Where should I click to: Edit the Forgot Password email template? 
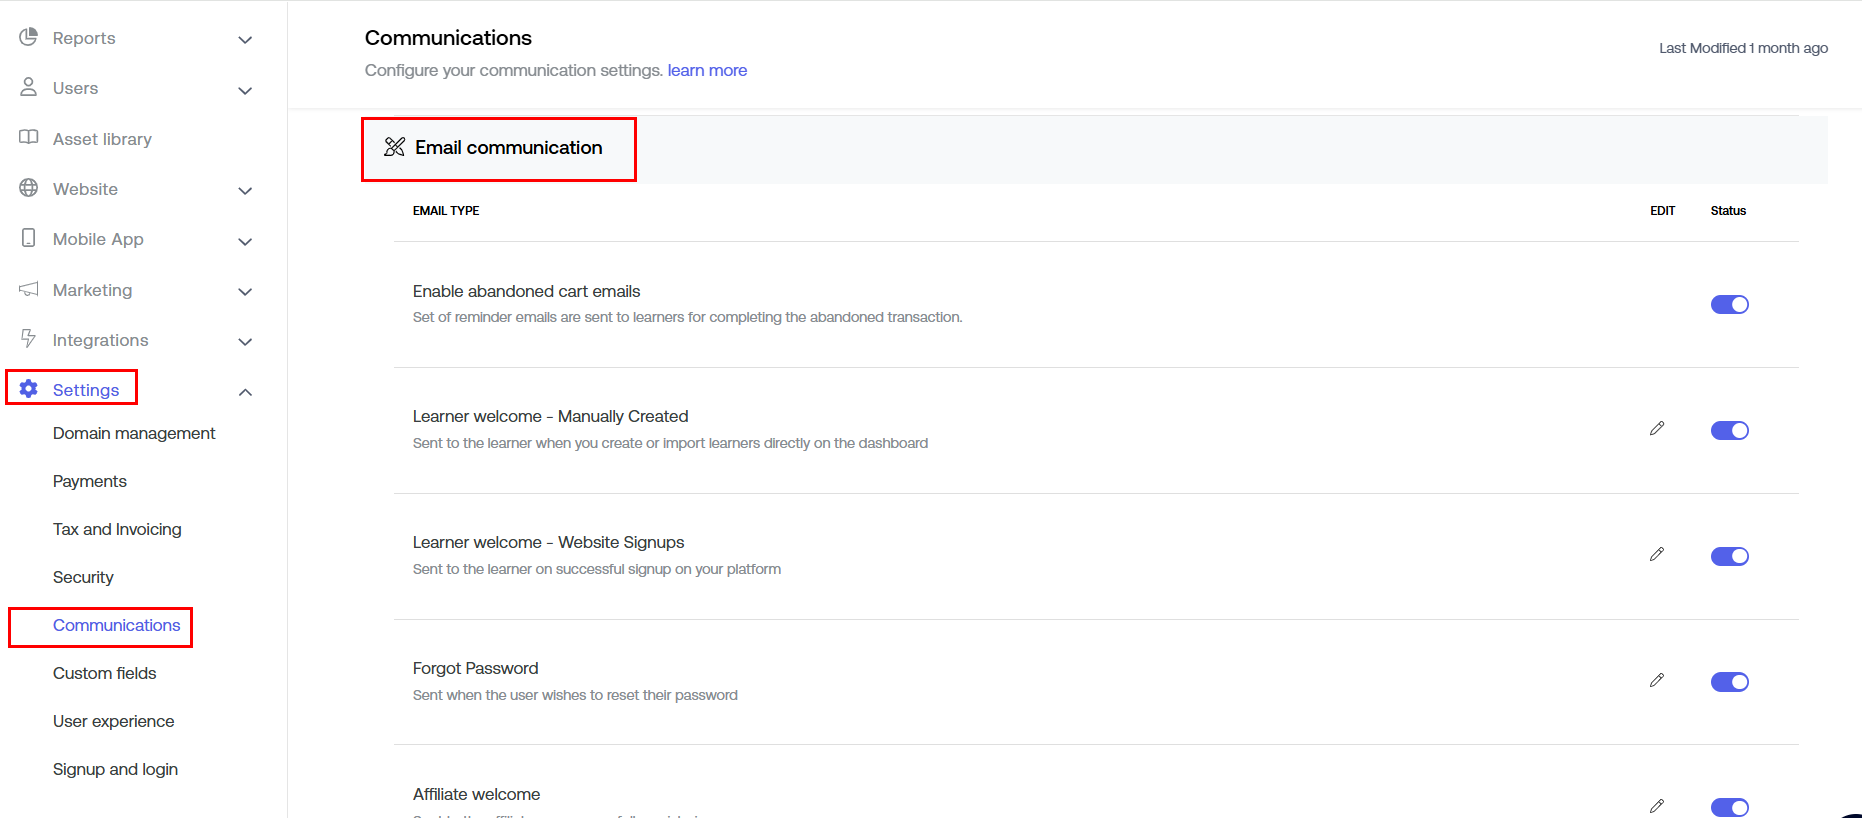click(x=1656, y=681)
